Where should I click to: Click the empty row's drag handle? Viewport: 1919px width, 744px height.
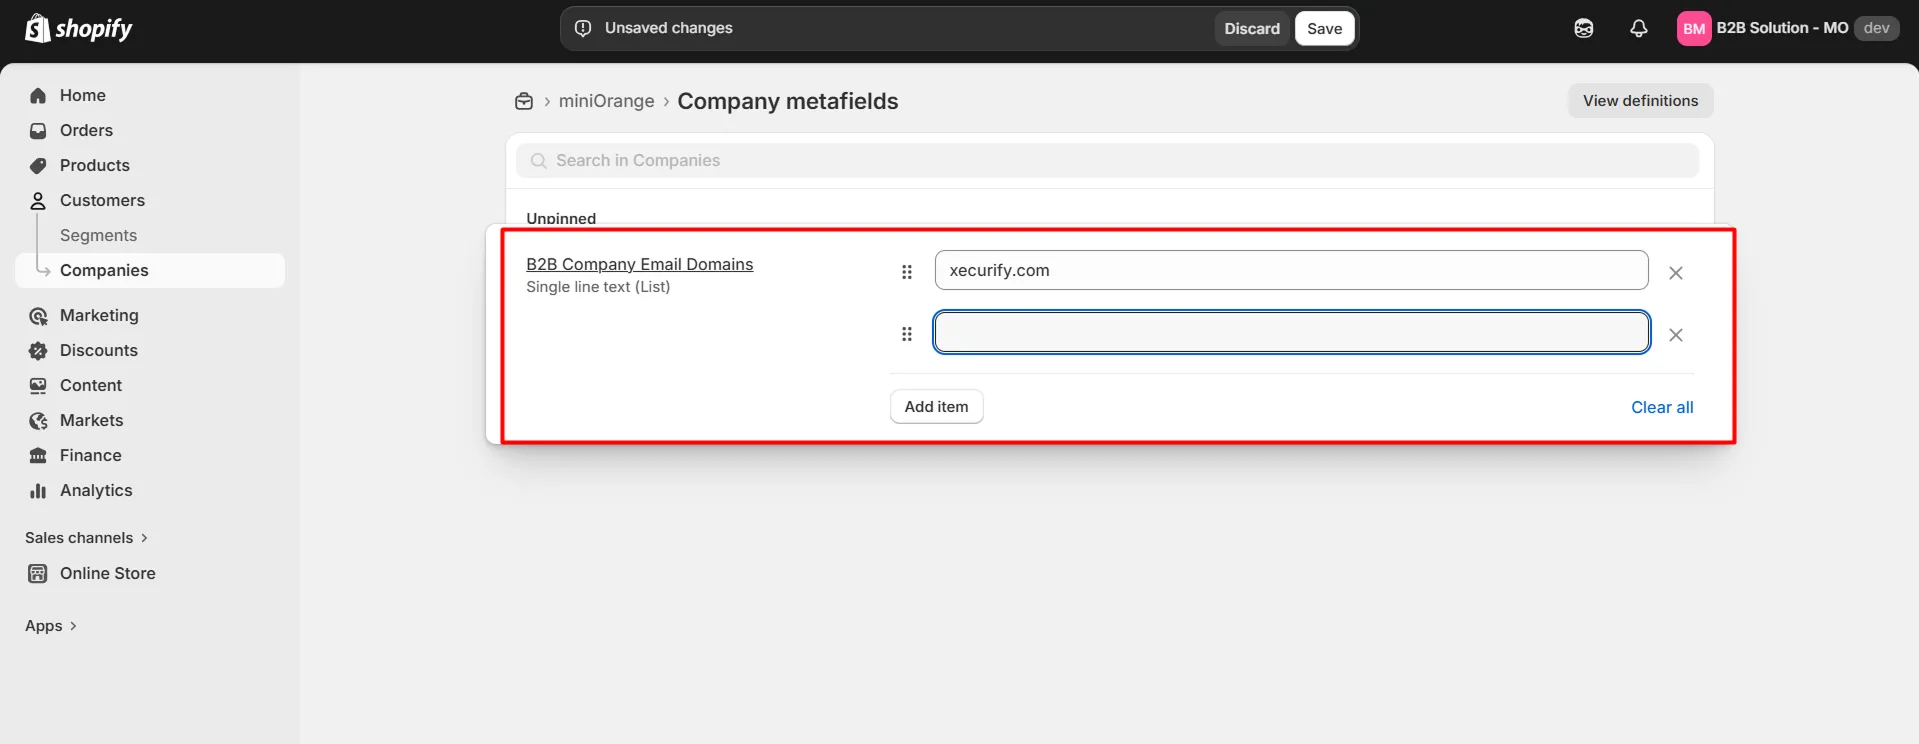(907, 334)
